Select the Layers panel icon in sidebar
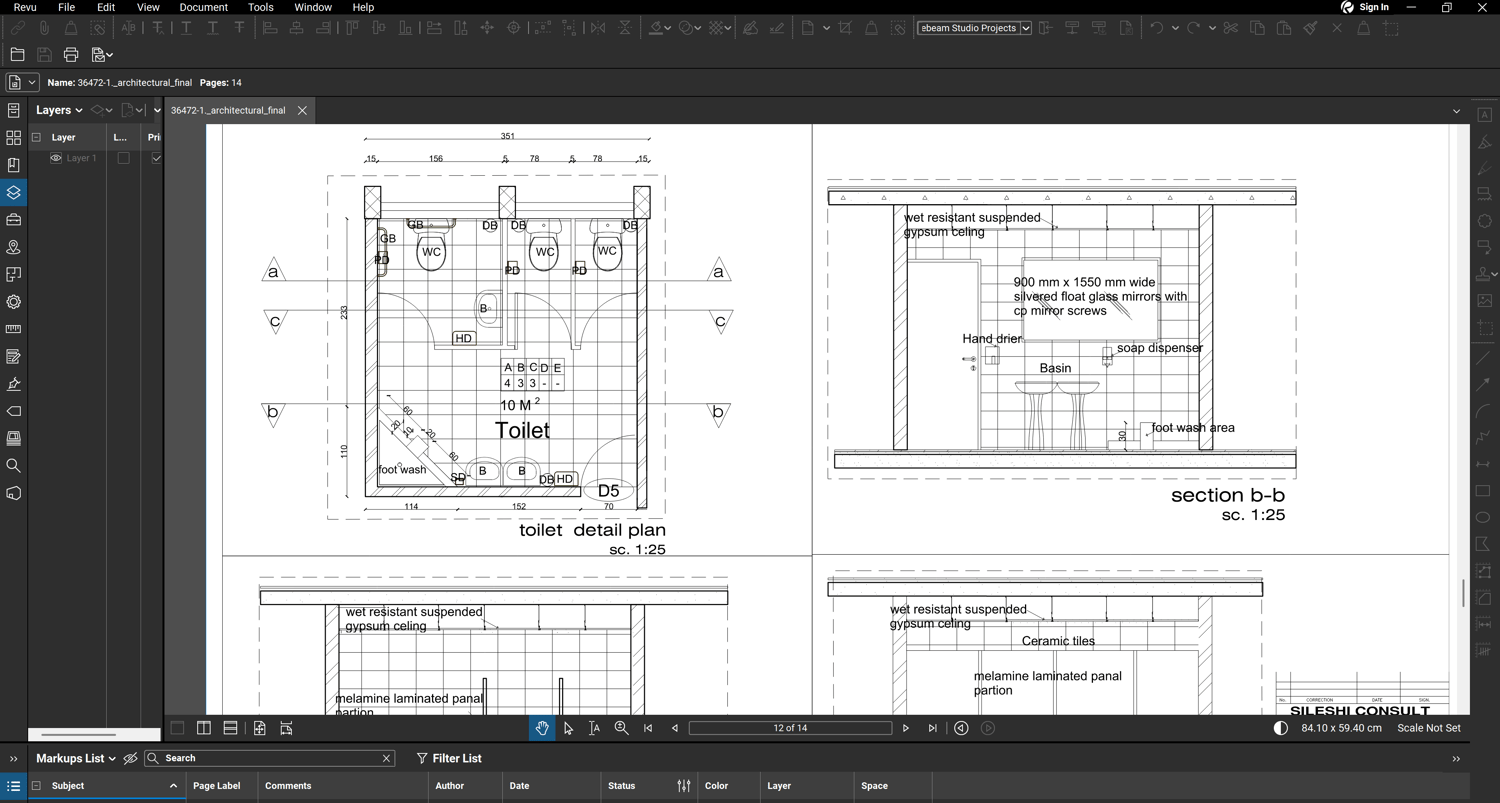Screen dimensions: 1500x803 tap(13, 192)
